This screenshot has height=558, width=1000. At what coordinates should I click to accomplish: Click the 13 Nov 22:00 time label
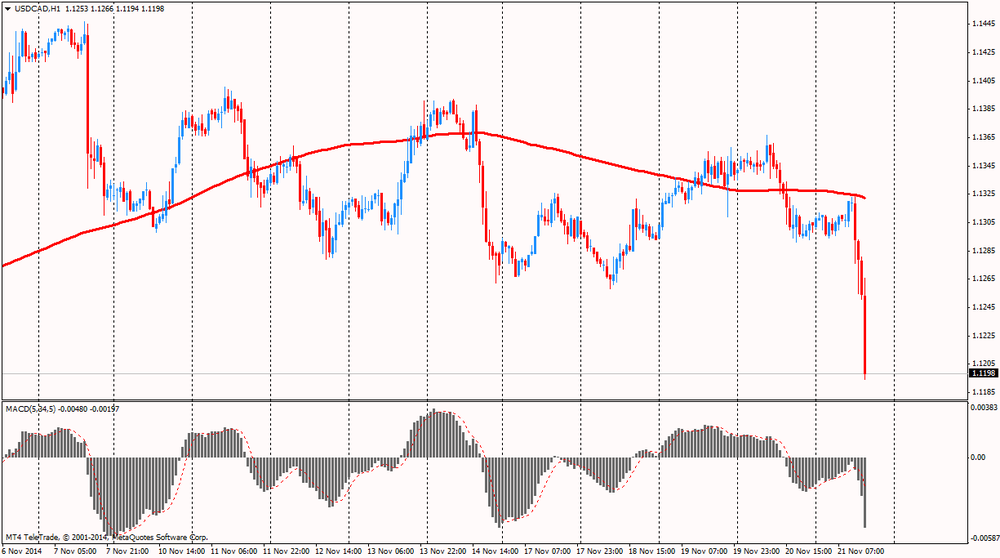[x=443, y=551]
